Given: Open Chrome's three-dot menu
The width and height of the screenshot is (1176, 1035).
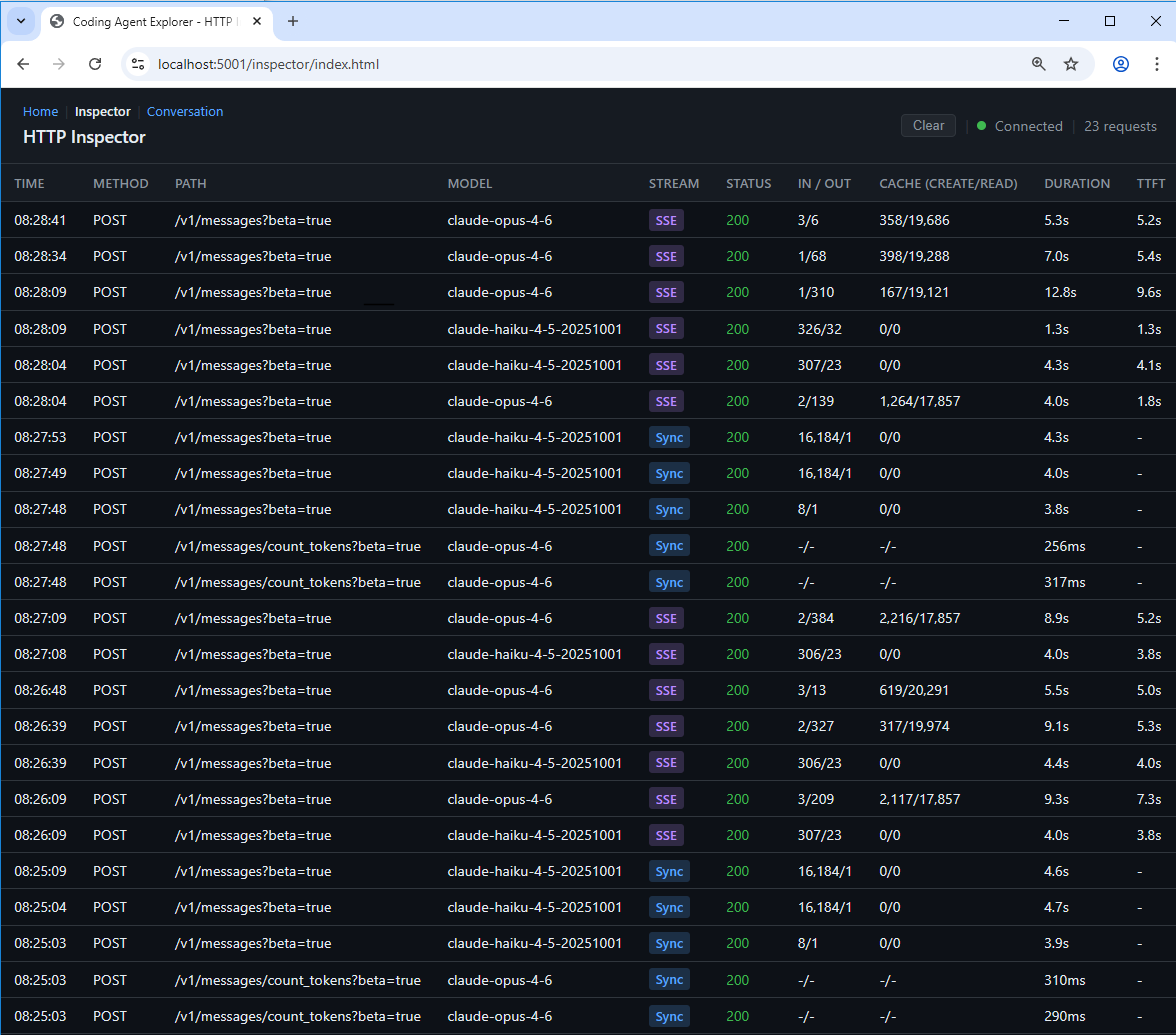Looking at the screenshot, I should (x=1157, y=63).
